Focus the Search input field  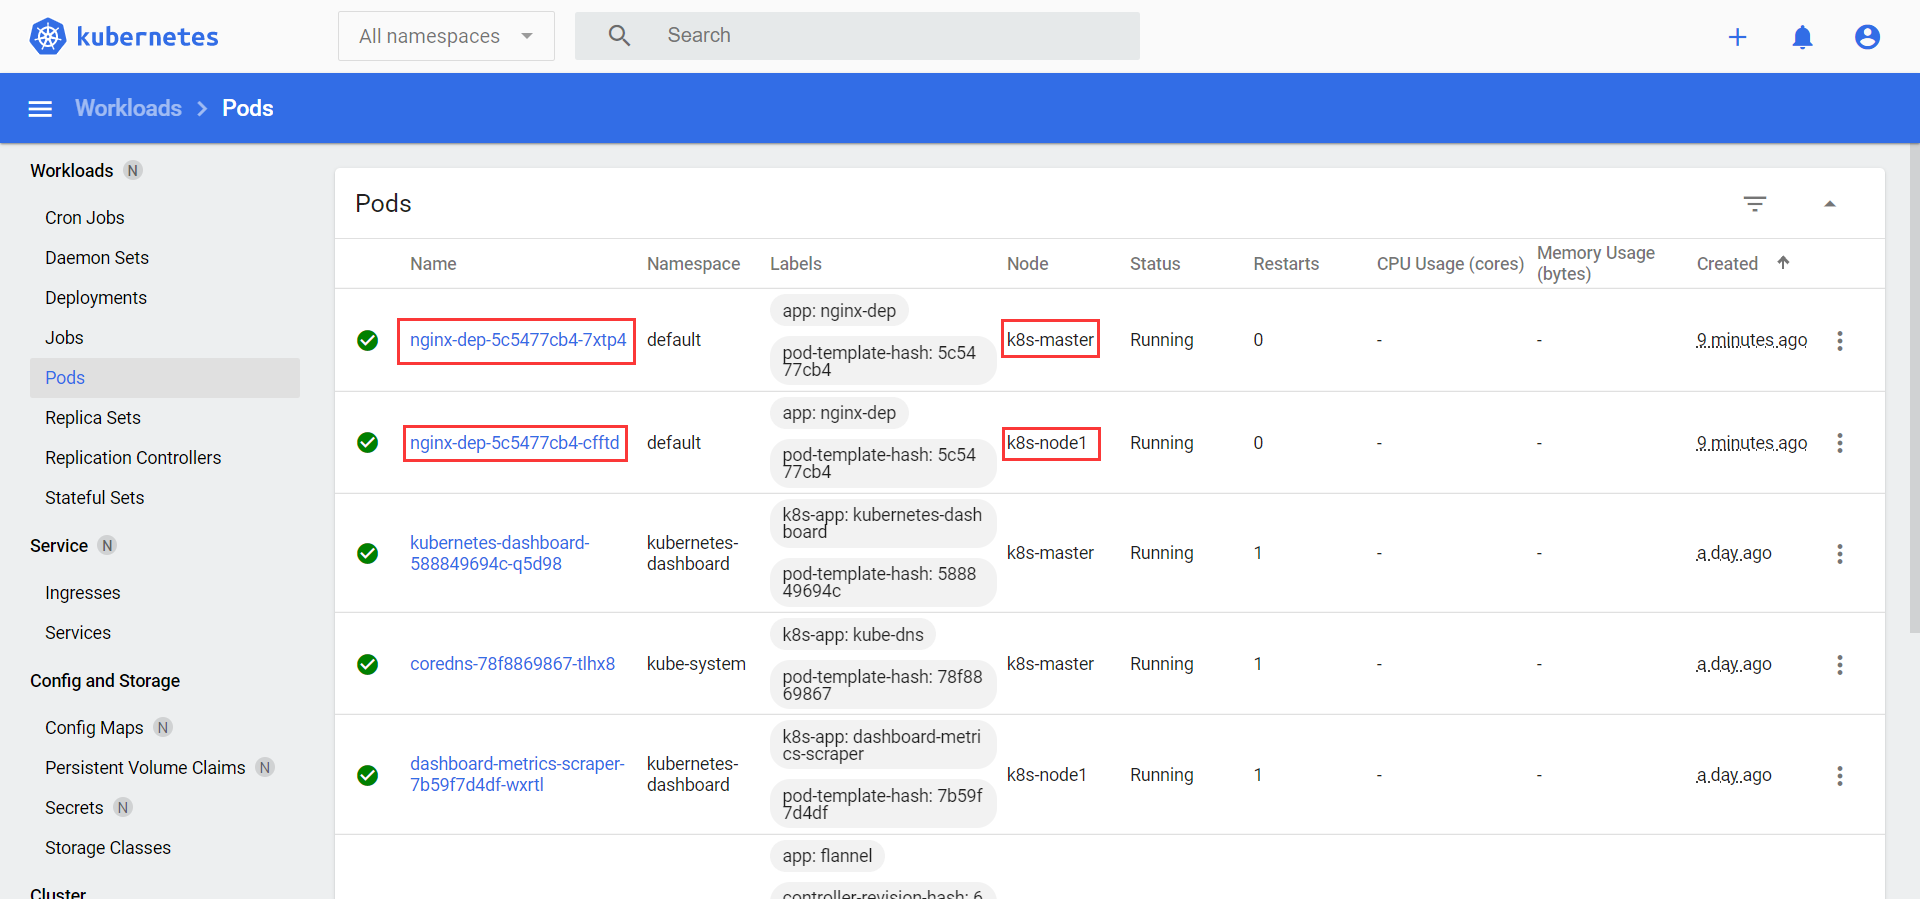pyautogui.click(x=857, y=36)
